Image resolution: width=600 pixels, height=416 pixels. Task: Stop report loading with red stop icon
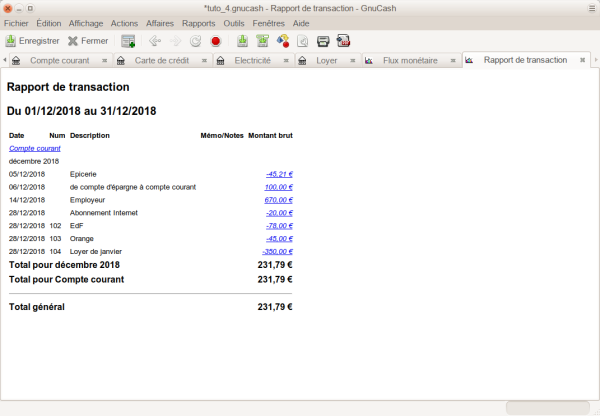point(215,41)
